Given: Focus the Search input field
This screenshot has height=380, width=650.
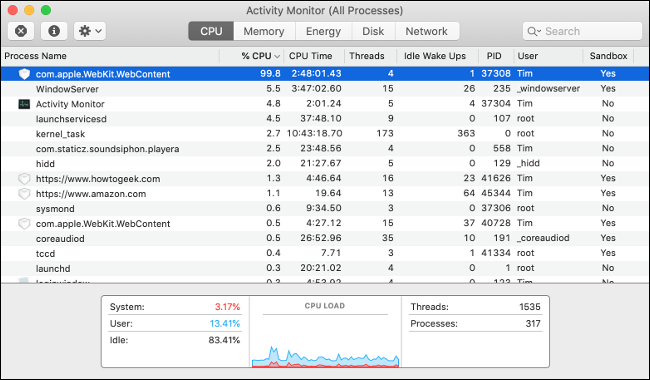Looking at the screenshot, I should 582,31.
